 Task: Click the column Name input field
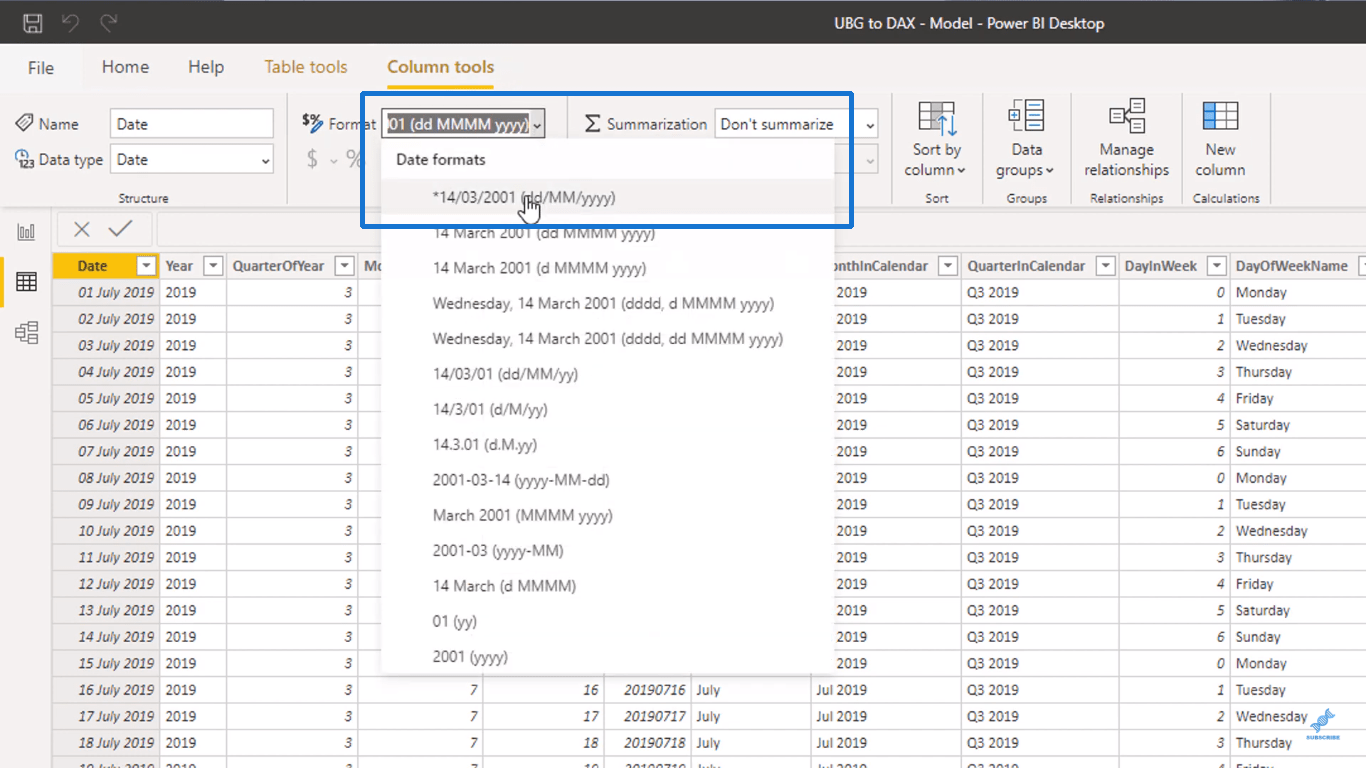191,124
